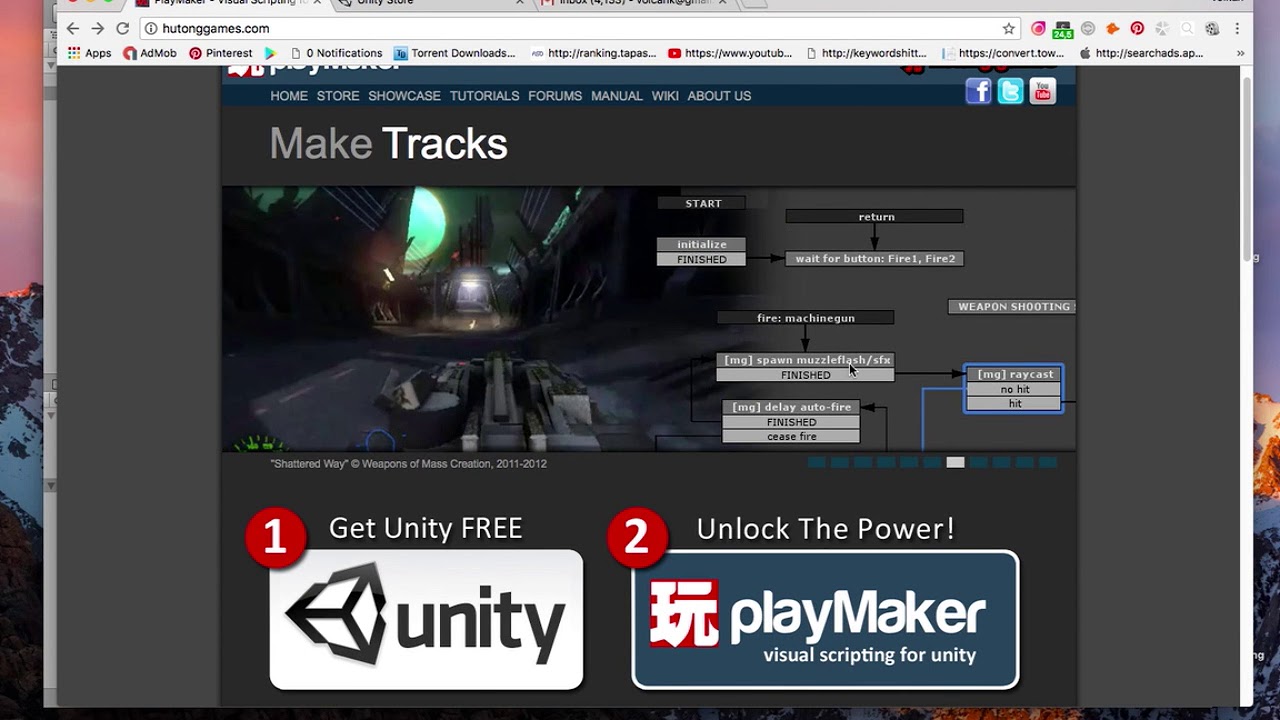Click 'wait for button: Fire1, Fire2' node
1280x720 pixels.
(x=875, y=258)
